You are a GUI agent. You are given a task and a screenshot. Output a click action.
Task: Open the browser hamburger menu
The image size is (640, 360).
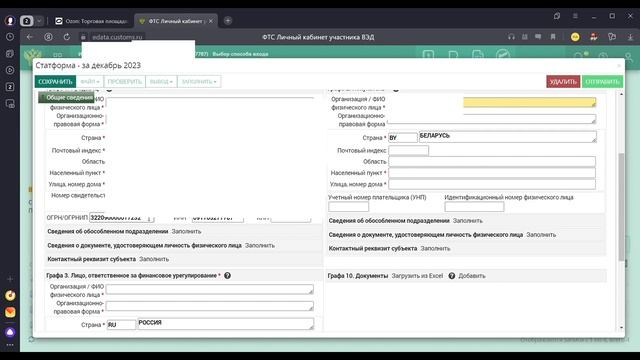pos(575,16)
